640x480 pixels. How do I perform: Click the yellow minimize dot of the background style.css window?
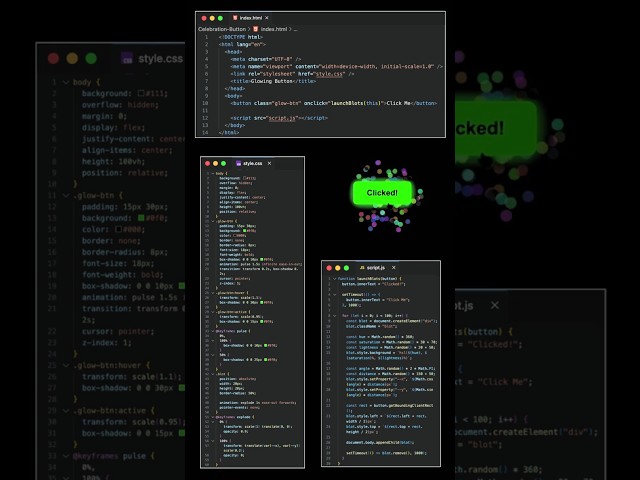point(72,58)
